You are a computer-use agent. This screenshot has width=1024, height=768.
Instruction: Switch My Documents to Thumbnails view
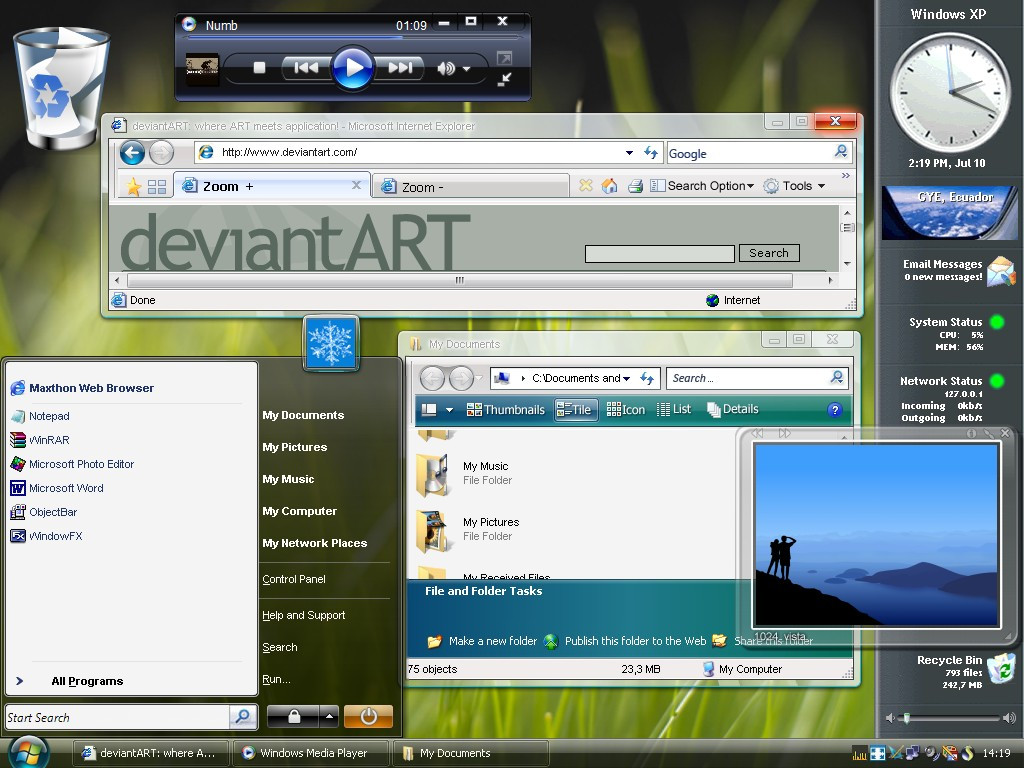[x=505, y=409]
